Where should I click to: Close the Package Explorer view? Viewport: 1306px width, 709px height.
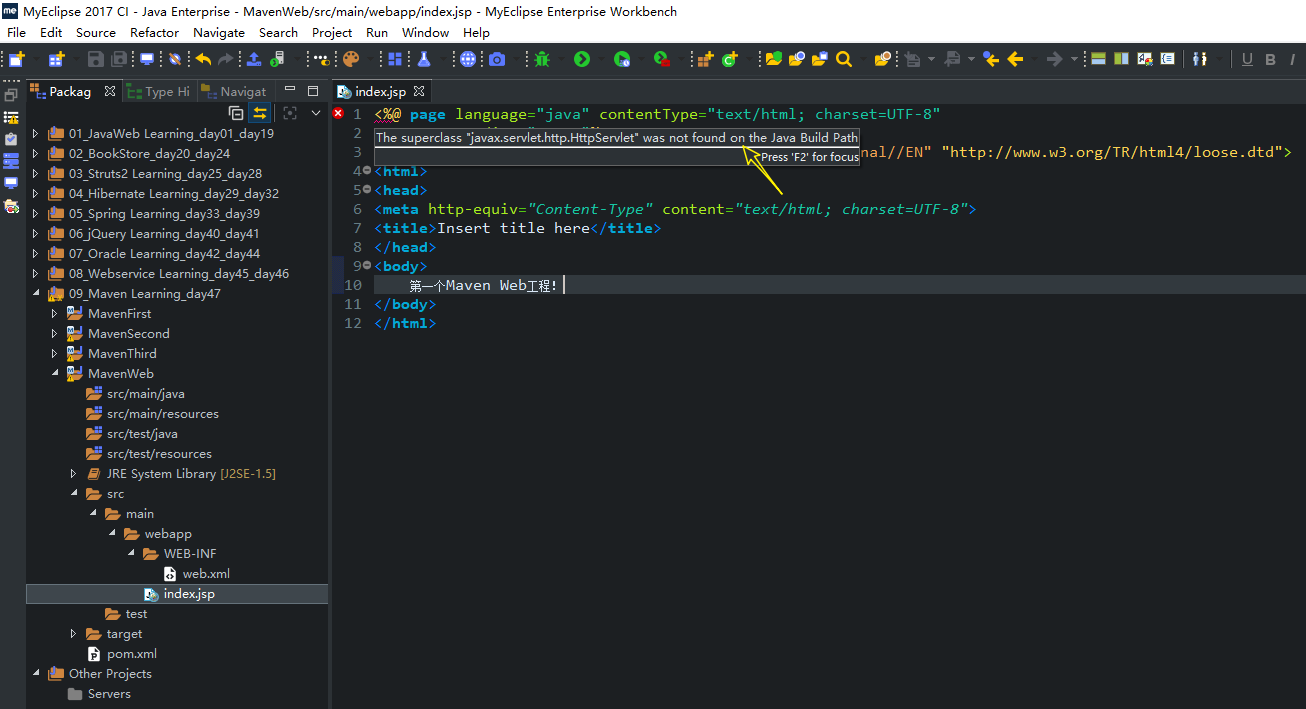[x=110, y=91]
